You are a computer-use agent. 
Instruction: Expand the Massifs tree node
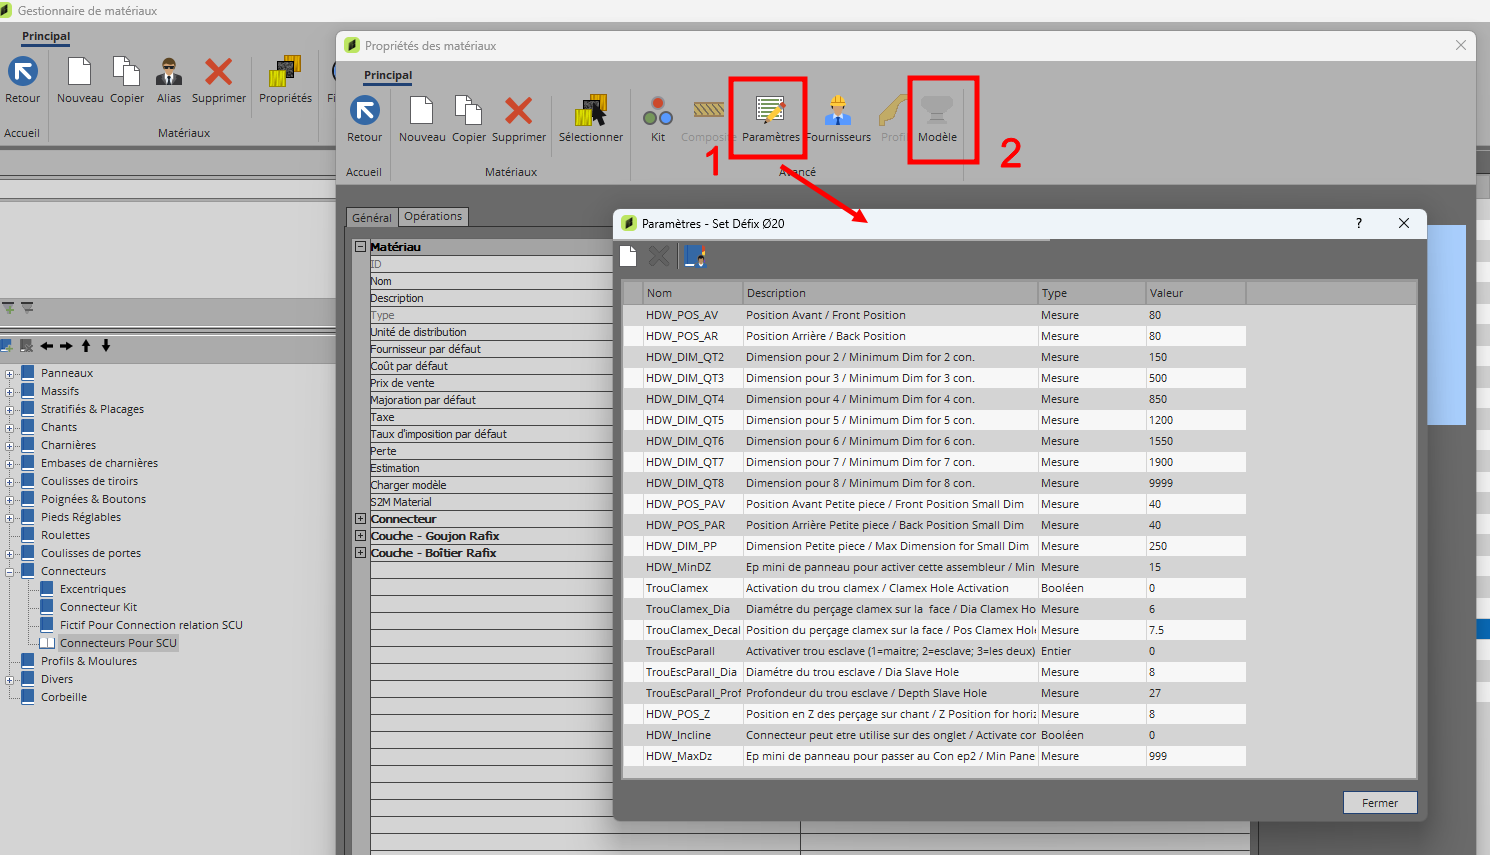click(x=10, y=392)
